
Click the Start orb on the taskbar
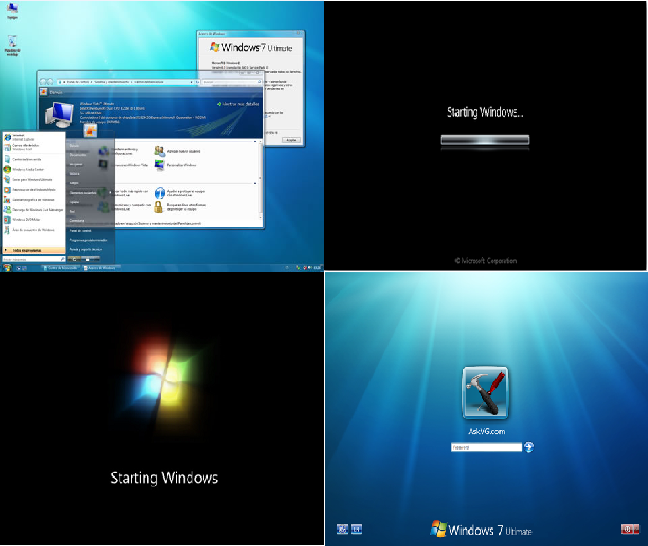coord(8,268)
